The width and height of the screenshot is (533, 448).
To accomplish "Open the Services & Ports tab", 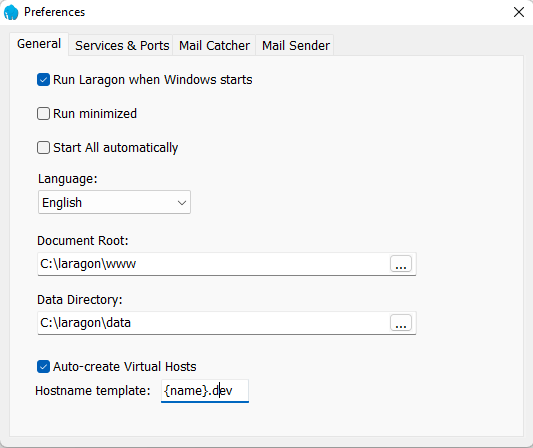I will pyautogui.click(x=122, y=45).
